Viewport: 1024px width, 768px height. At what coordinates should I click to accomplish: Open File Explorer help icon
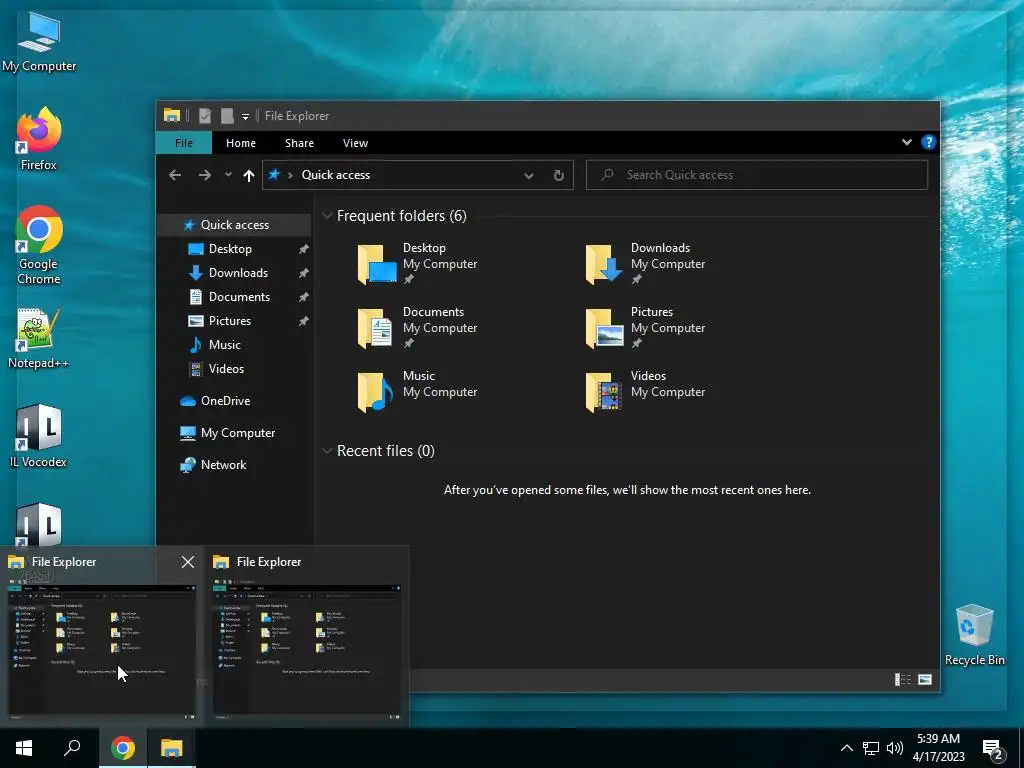pyautogui.click(x=928, y=142)
